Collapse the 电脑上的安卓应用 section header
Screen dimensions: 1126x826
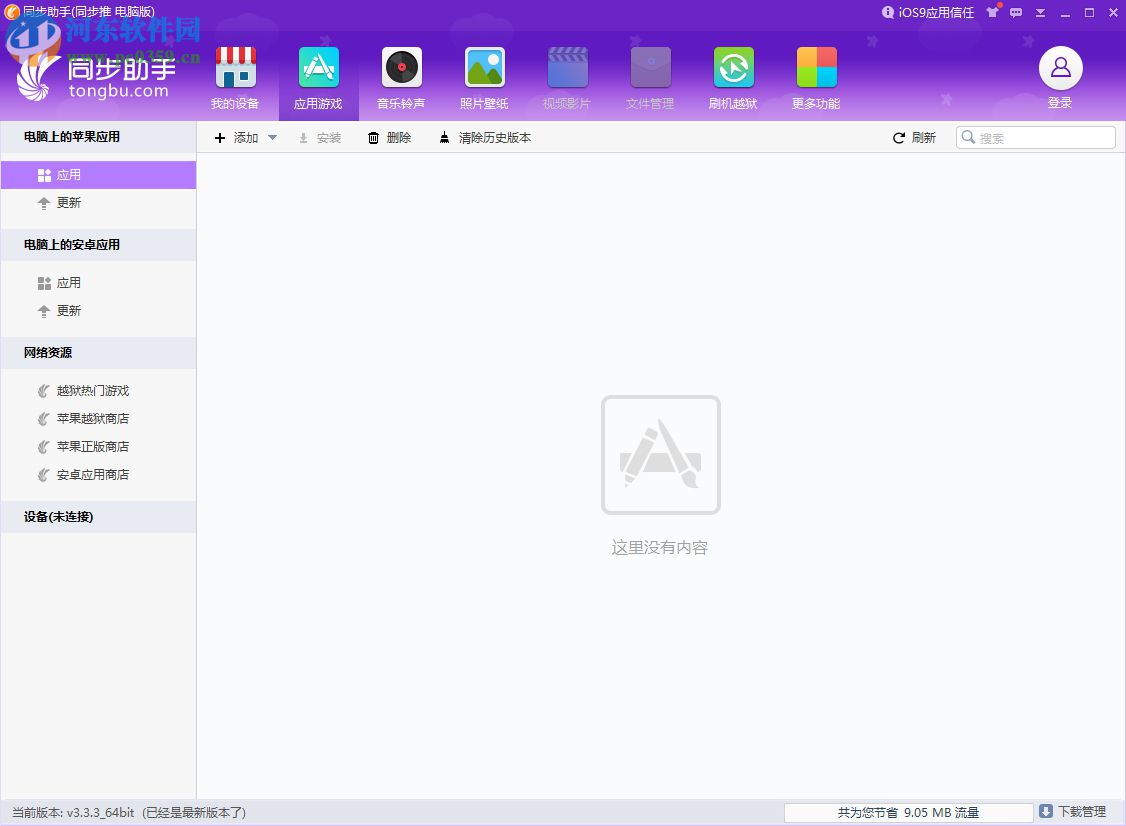click(98, 245)
